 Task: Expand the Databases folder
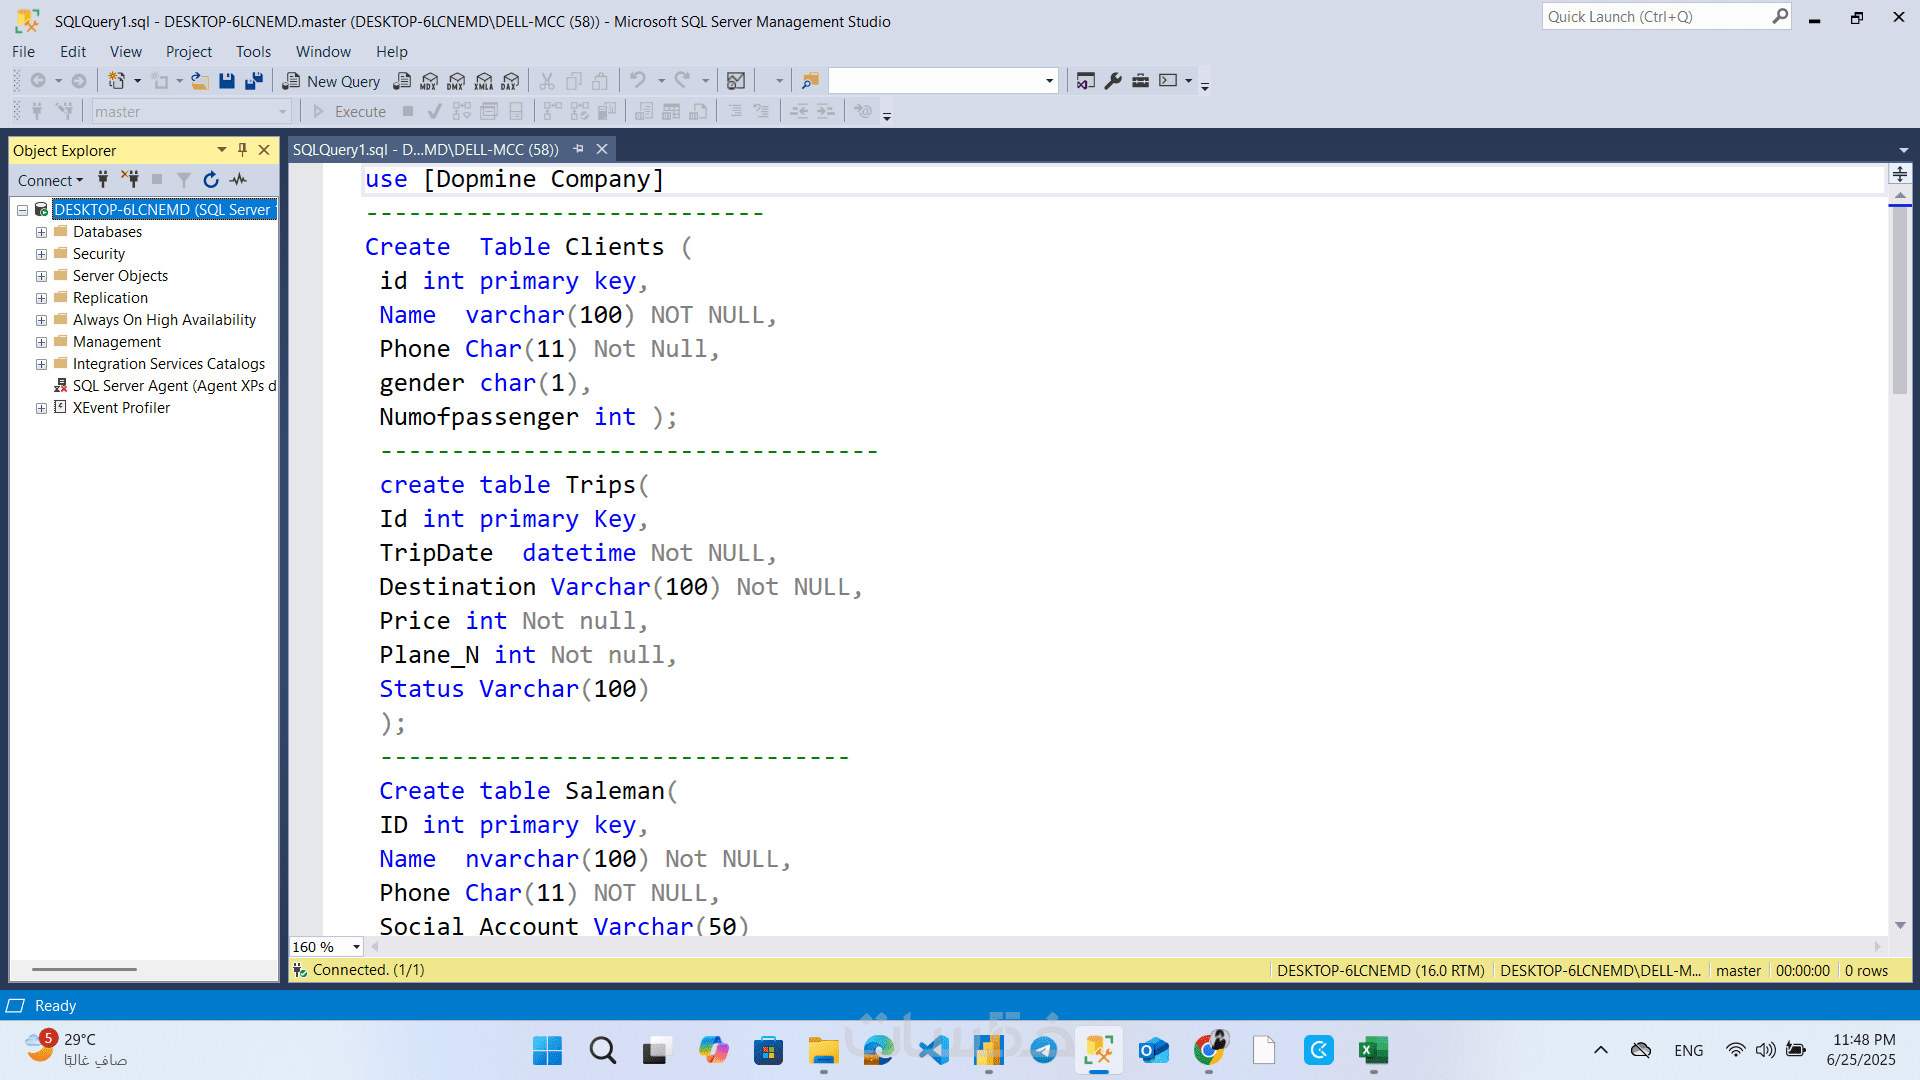(41, 232)
